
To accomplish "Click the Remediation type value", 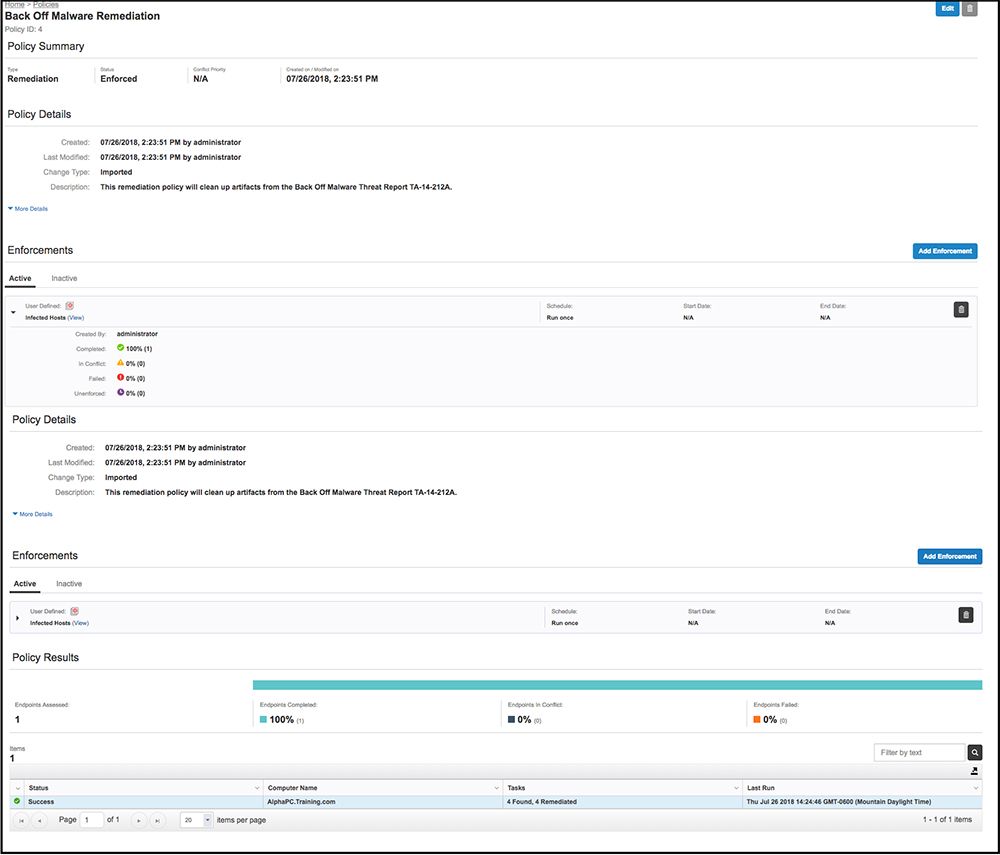I will 33,79.
